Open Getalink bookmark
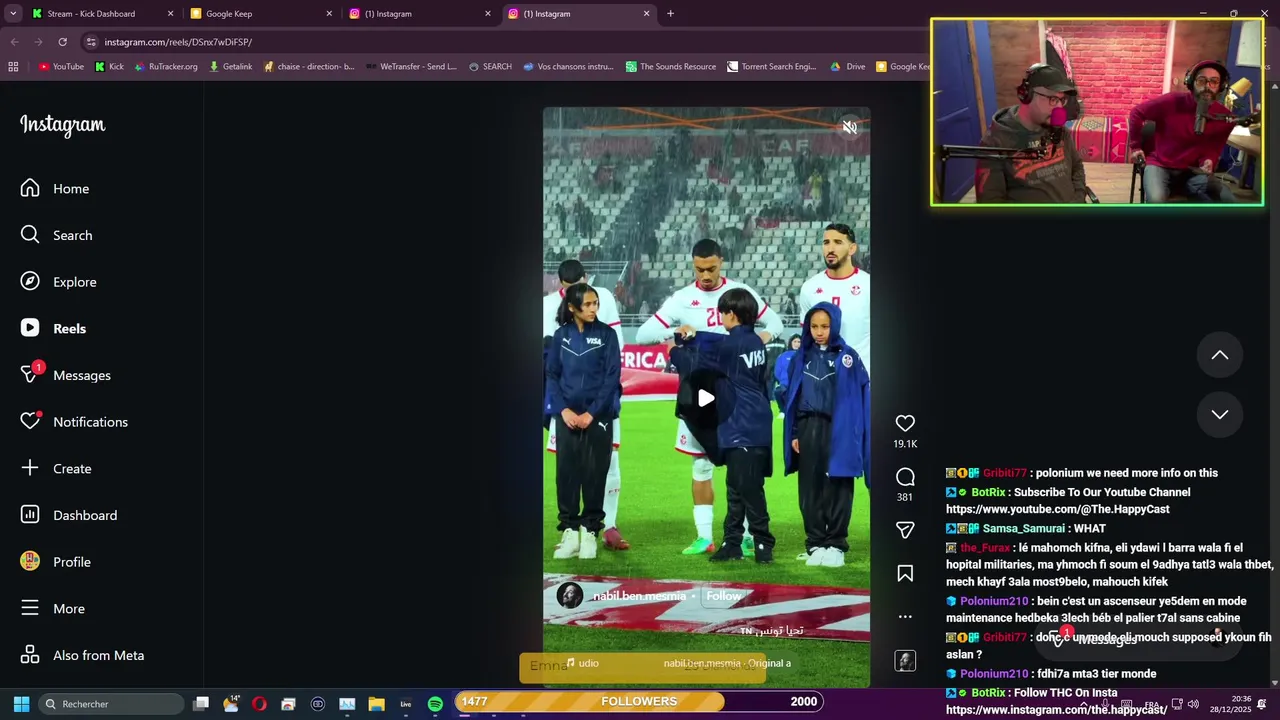This screenshot has height=720, width=1280. 230,67
